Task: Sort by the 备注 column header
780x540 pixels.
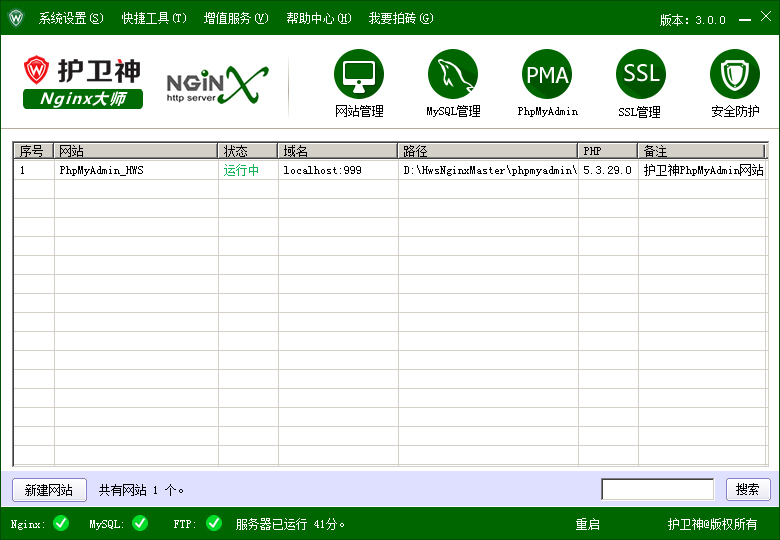Action: coord(701,151)
